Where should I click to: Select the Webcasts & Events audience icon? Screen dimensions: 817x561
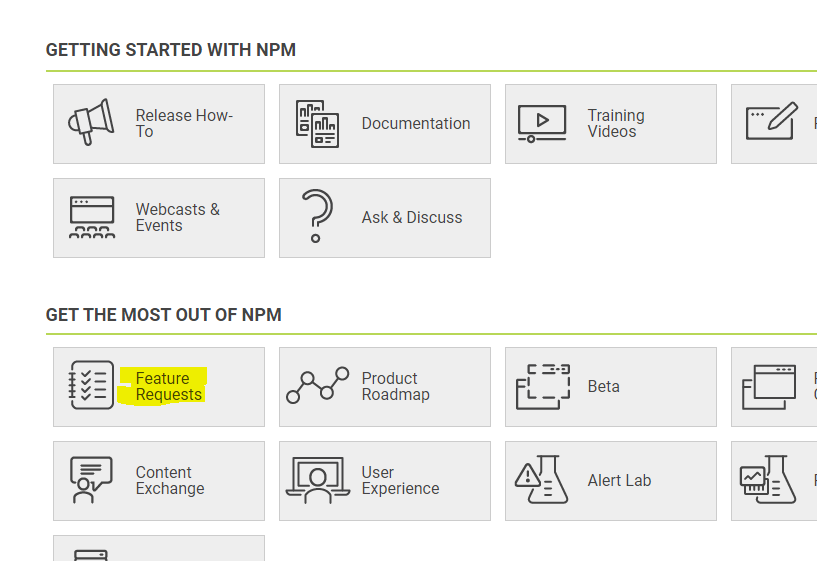[x=92, y=217]
